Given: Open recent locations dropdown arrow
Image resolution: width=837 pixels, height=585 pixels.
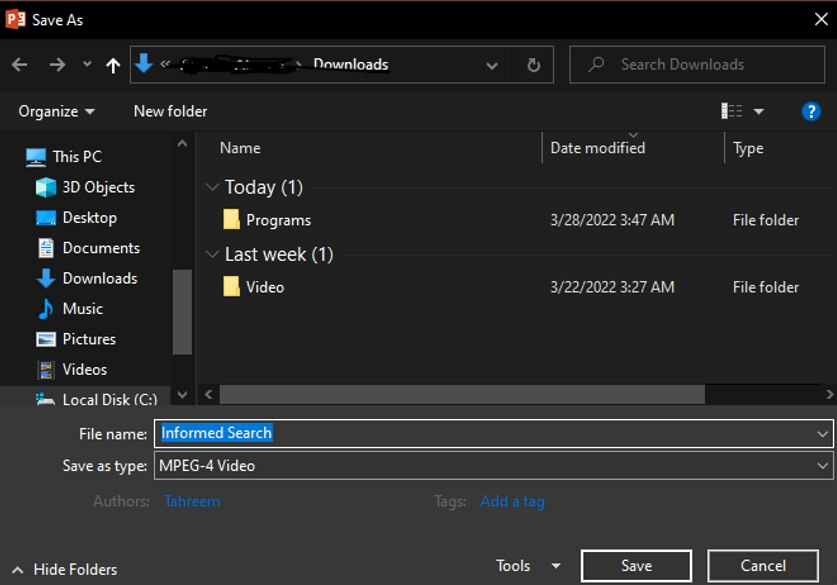Looking at the screenshot, I should pyautogui.click(x=87, y=65).
